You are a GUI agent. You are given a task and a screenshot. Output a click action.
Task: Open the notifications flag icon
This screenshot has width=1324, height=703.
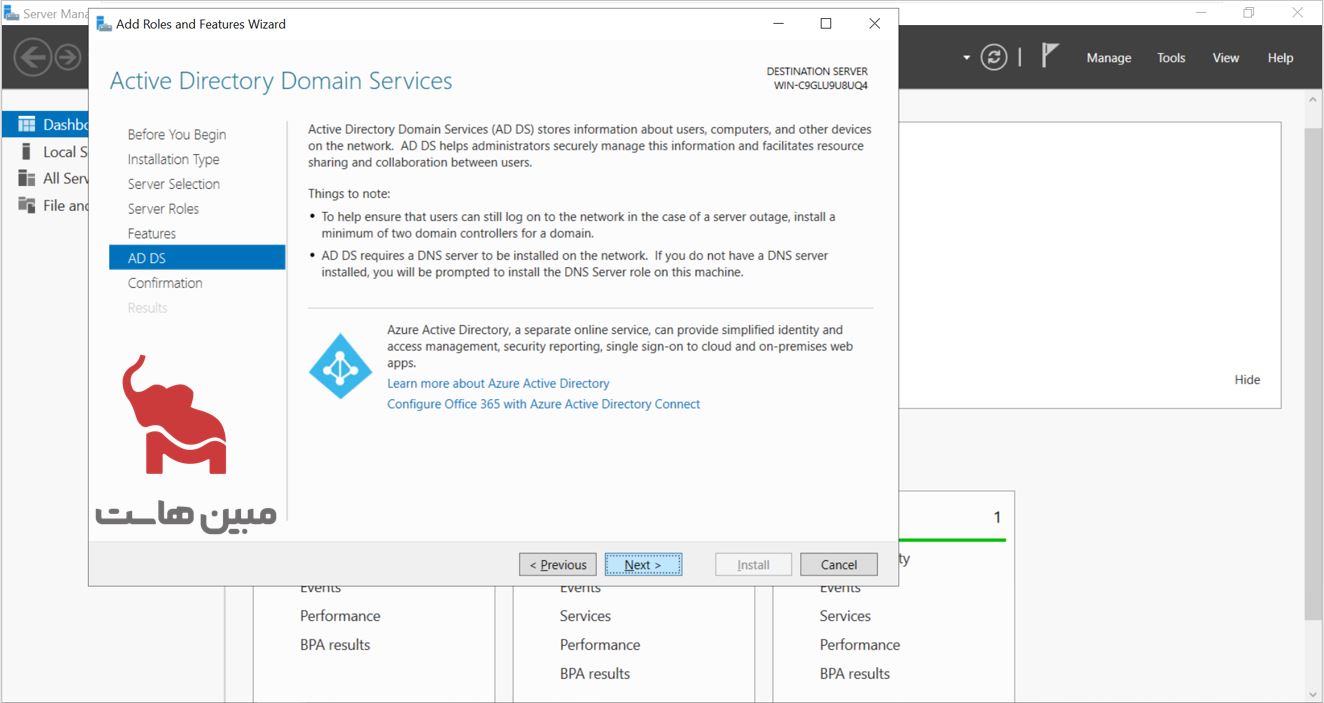pyautogui.click(x=1049, y=56)
